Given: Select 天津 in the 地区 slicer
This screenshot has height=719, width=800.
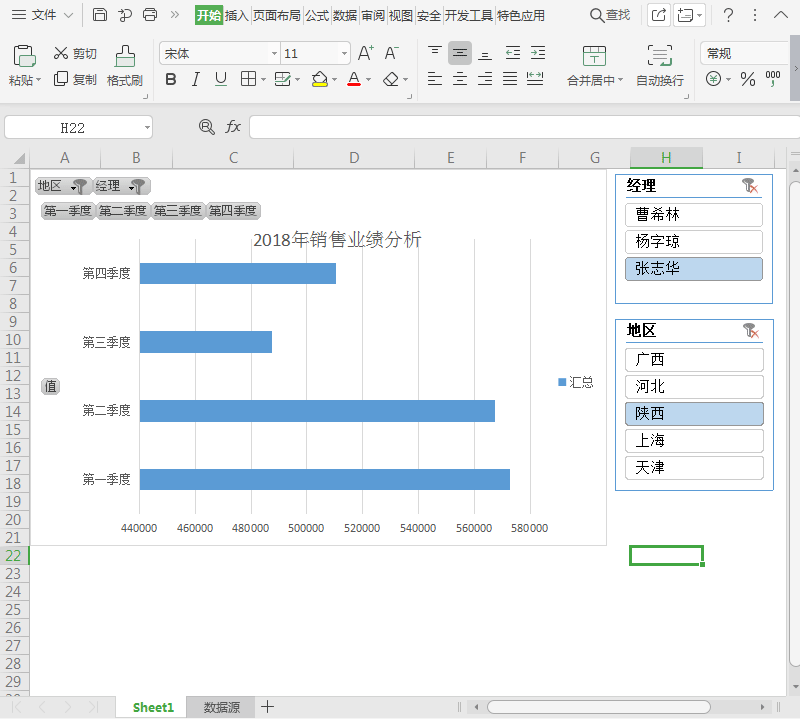Looking at the screenshot, I should coord(694,468).
